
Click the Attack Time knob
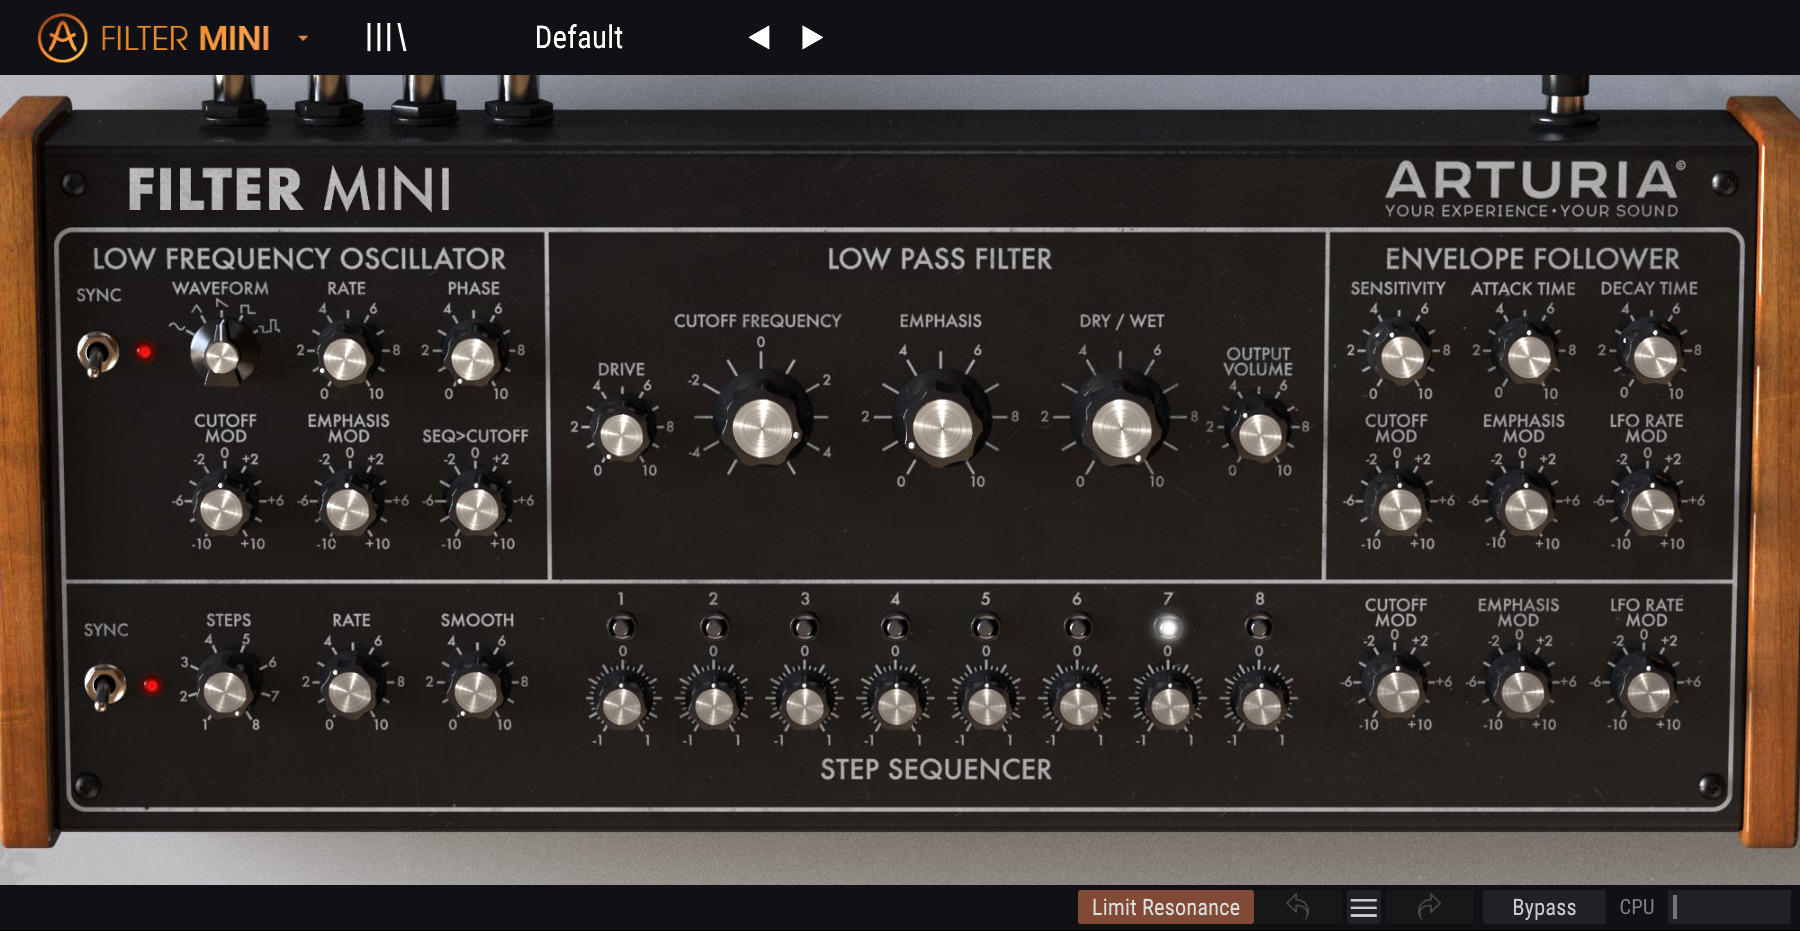[x=1527, y=356]
